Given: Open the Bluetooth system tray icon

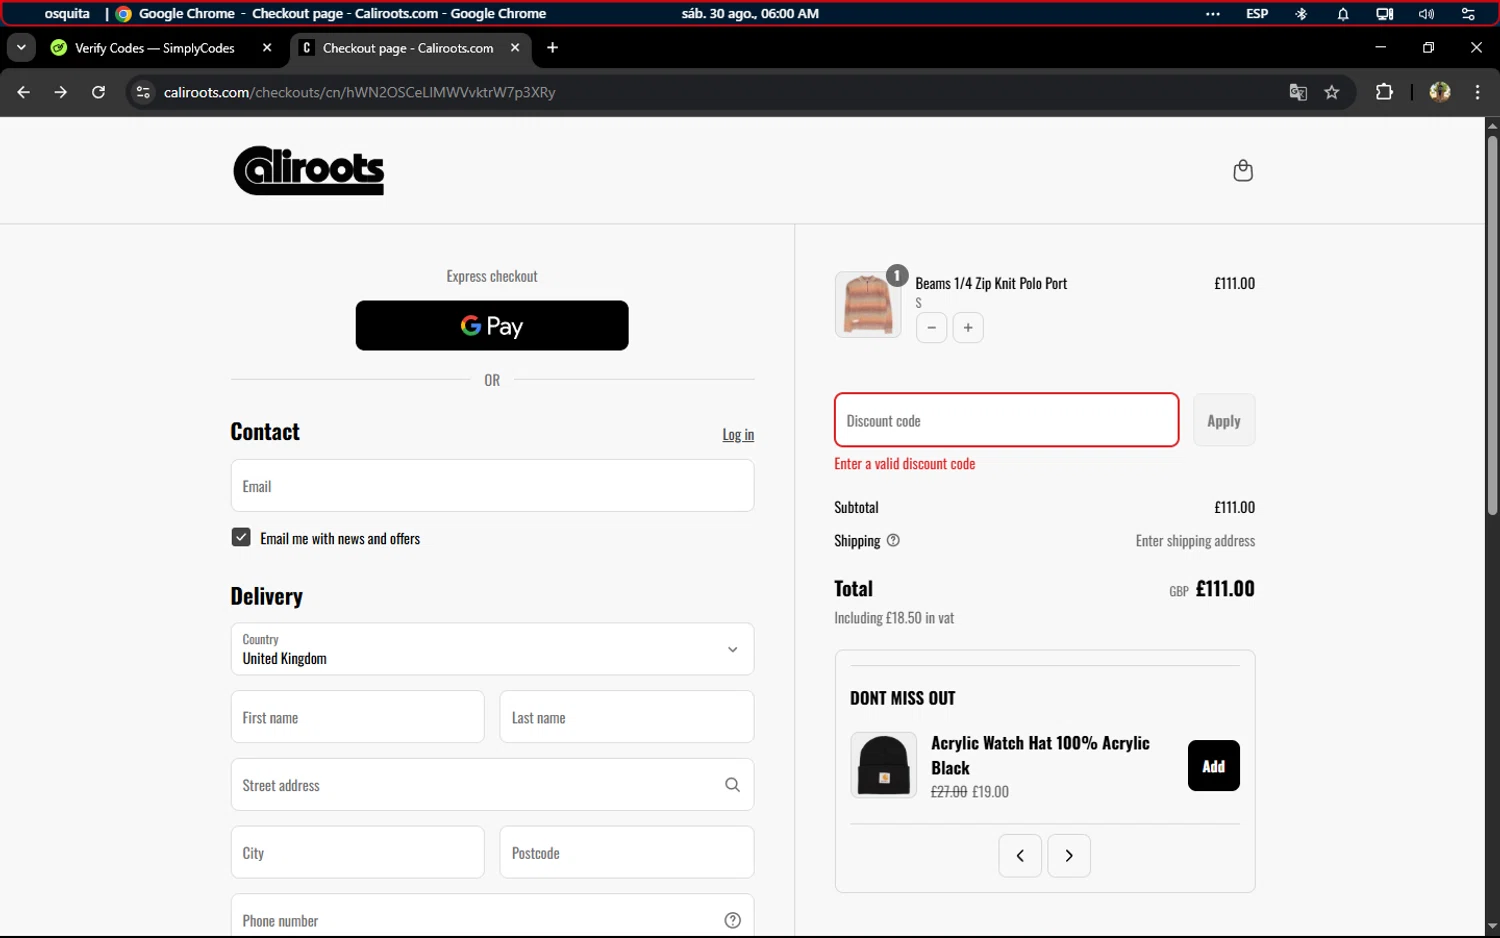Looking at the screenshot, I should [1301, 14].
